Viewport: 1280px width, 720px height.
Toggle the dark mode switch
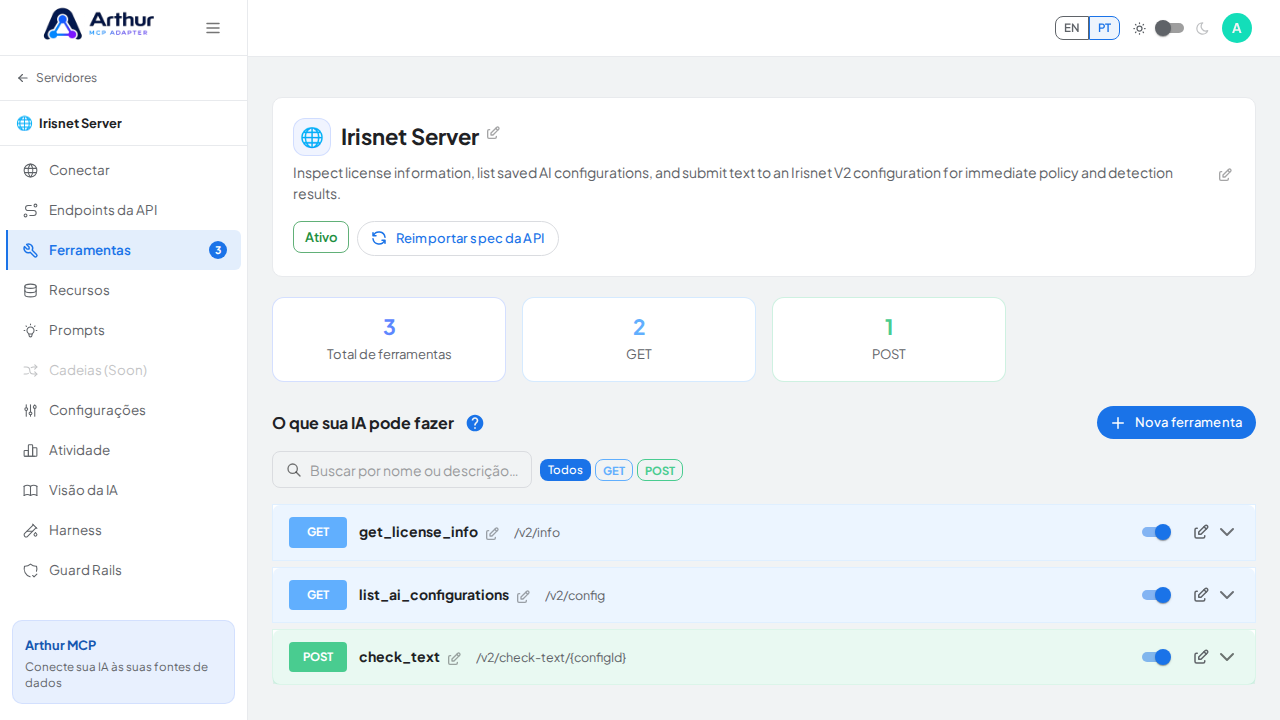(1169, 28)
